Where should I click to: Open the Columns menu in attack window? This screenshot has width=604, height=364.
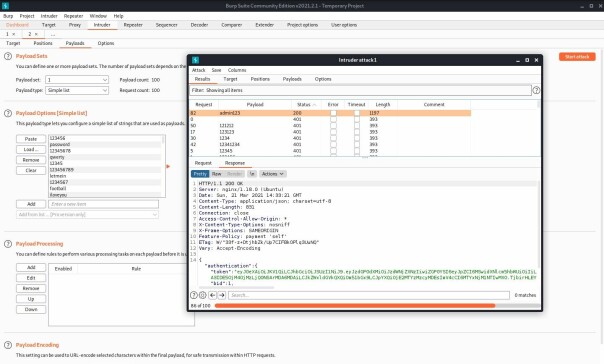click(237, 70)
